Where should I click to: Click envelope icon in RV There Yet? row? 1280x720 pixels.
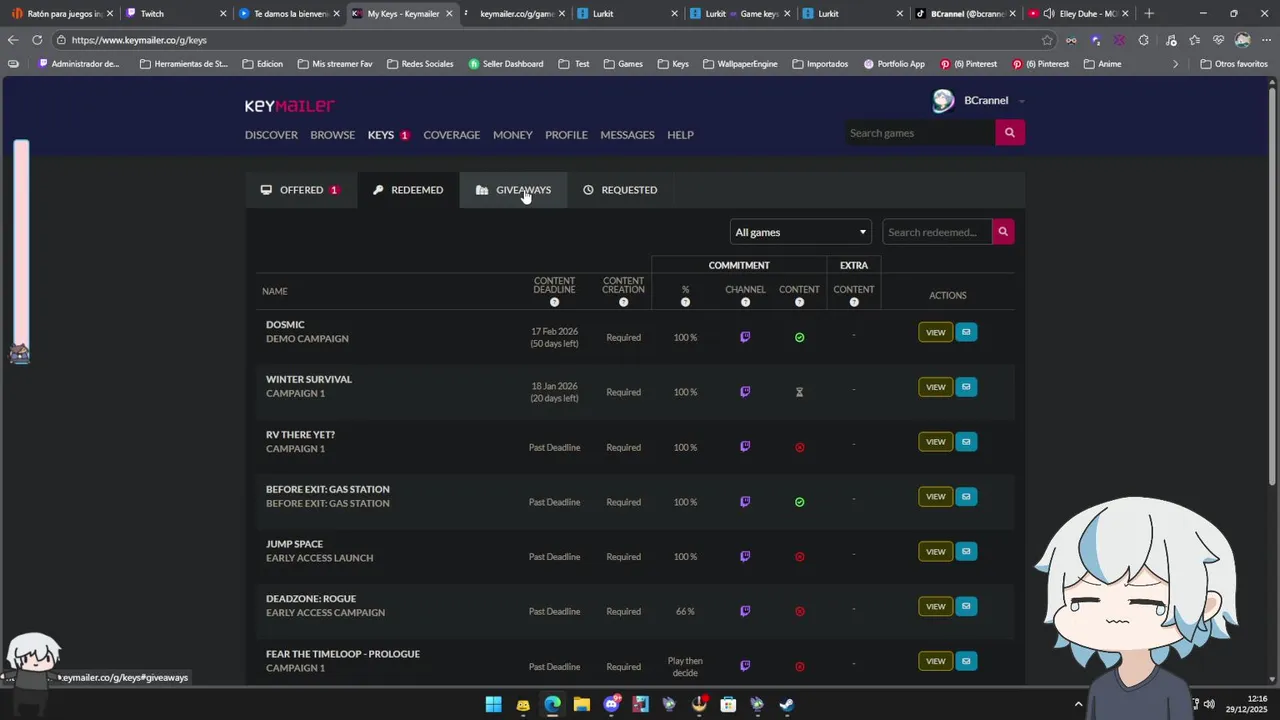coord(966,441)
